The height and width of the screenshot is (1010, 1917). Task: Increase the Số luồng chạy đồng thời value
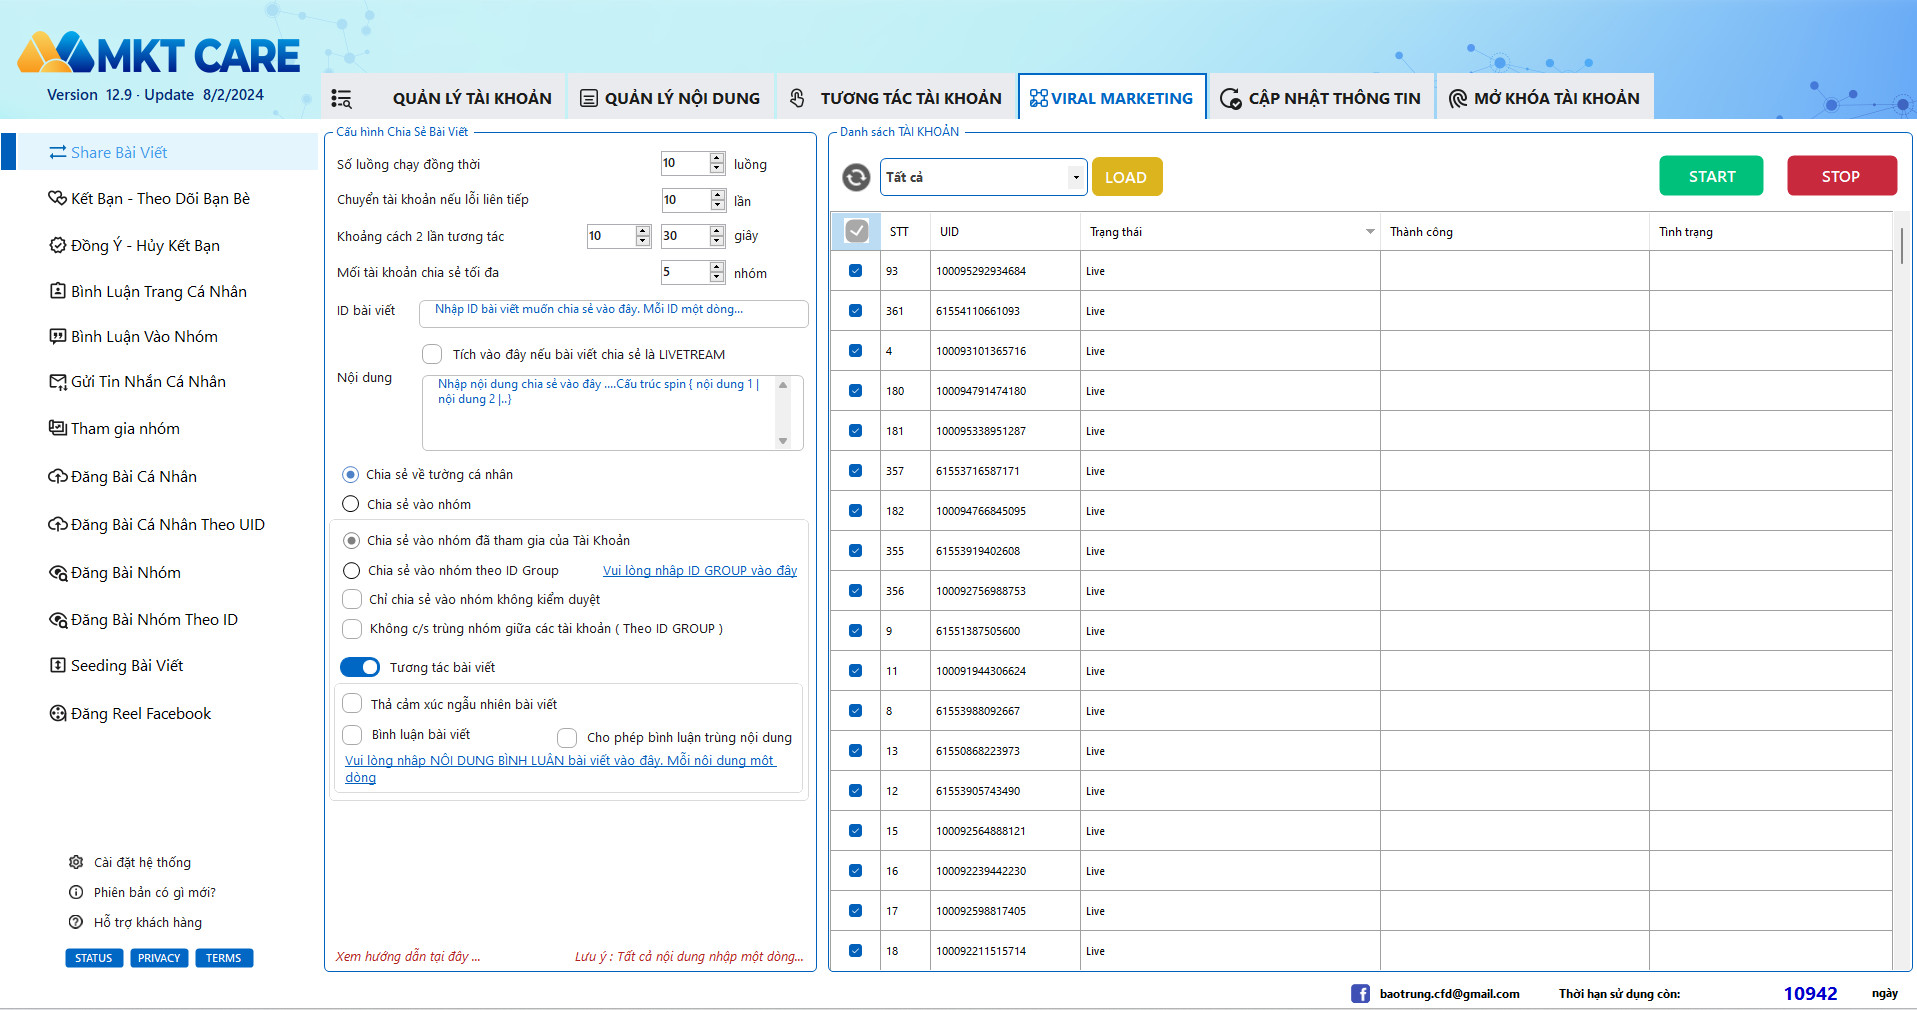[x=717, y=158]
